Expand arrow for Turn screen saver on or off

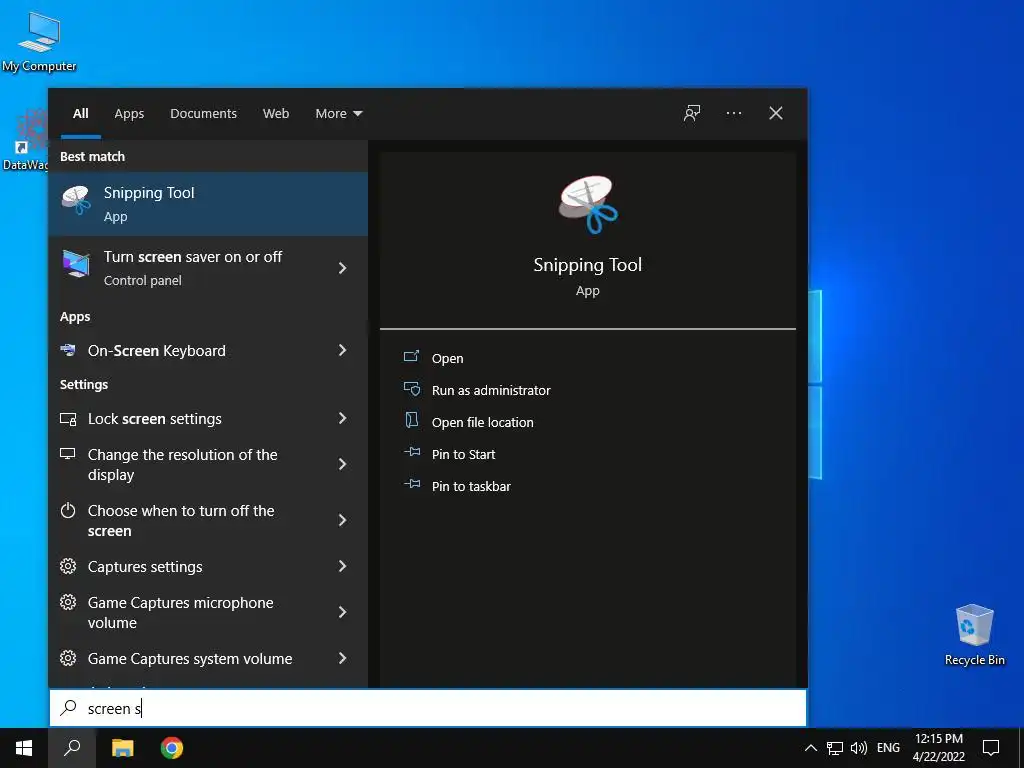pyautogui.click(x=342, y=268)
